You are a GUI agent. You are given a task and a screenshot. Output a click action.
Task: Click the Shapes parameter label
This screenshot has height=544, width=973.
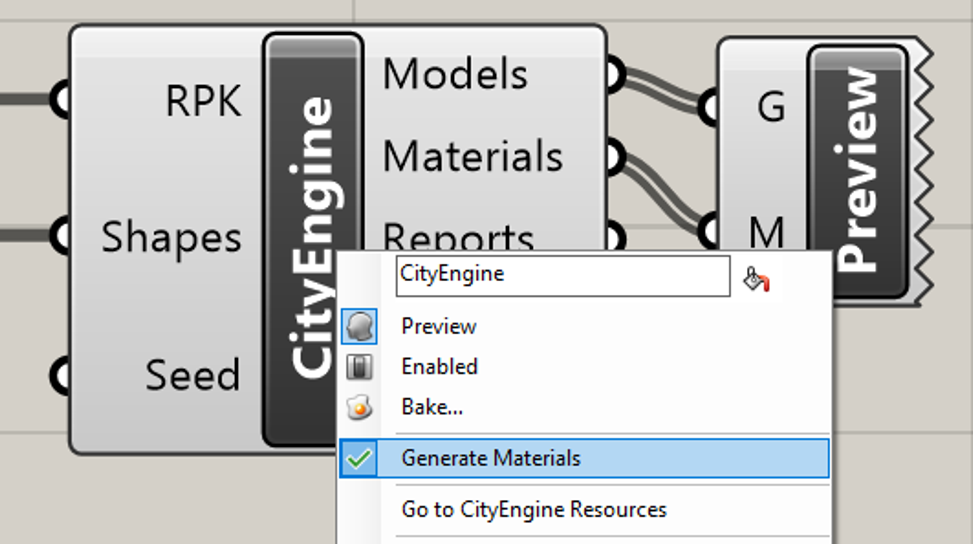coord(171,238)
